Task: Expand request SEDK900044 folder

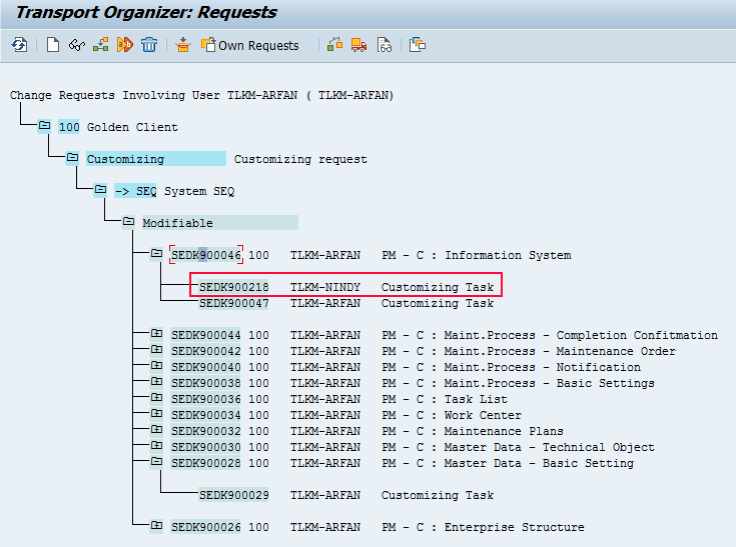Action: (156, 335)
